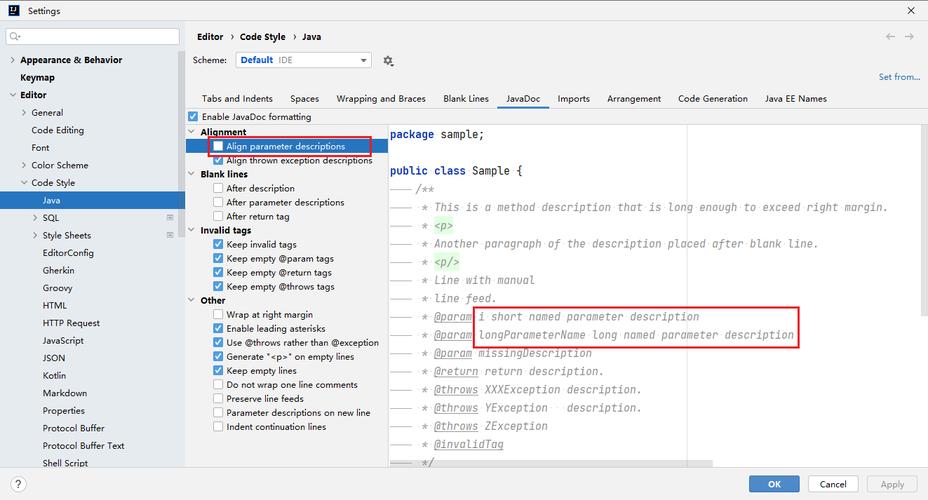This screenshot has width=928, height=500.
Task: Click the IntelliJ logo in the title bar
Action: pyautogui.click(x=13, y=11)
